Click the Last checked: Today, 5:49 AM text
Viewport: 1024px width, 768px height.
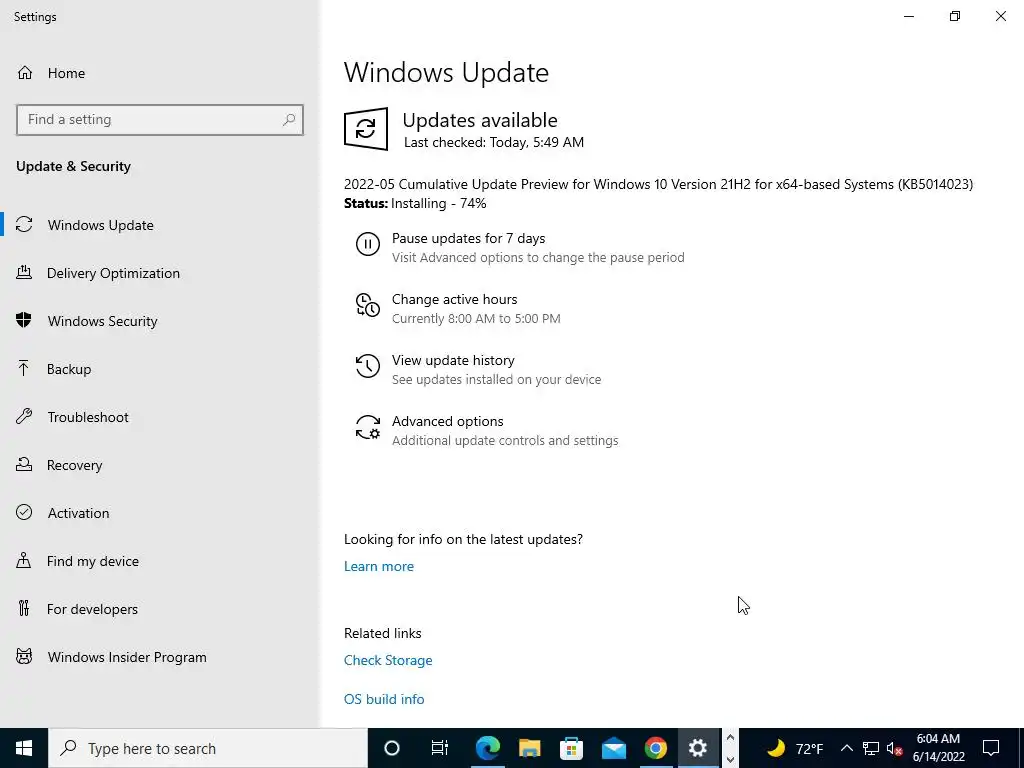point(494,142)
